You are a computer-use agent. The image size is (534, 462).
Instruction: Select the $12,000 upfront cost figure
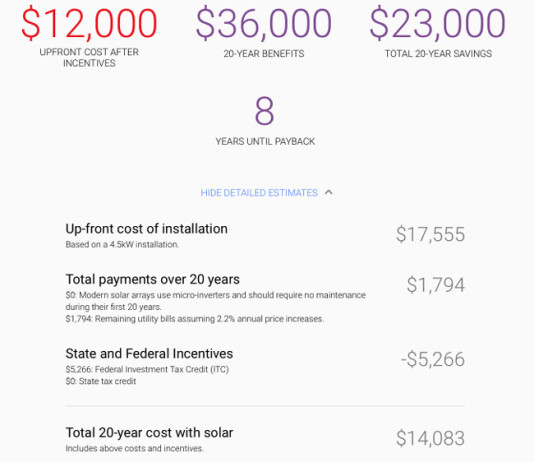(89, 23)
